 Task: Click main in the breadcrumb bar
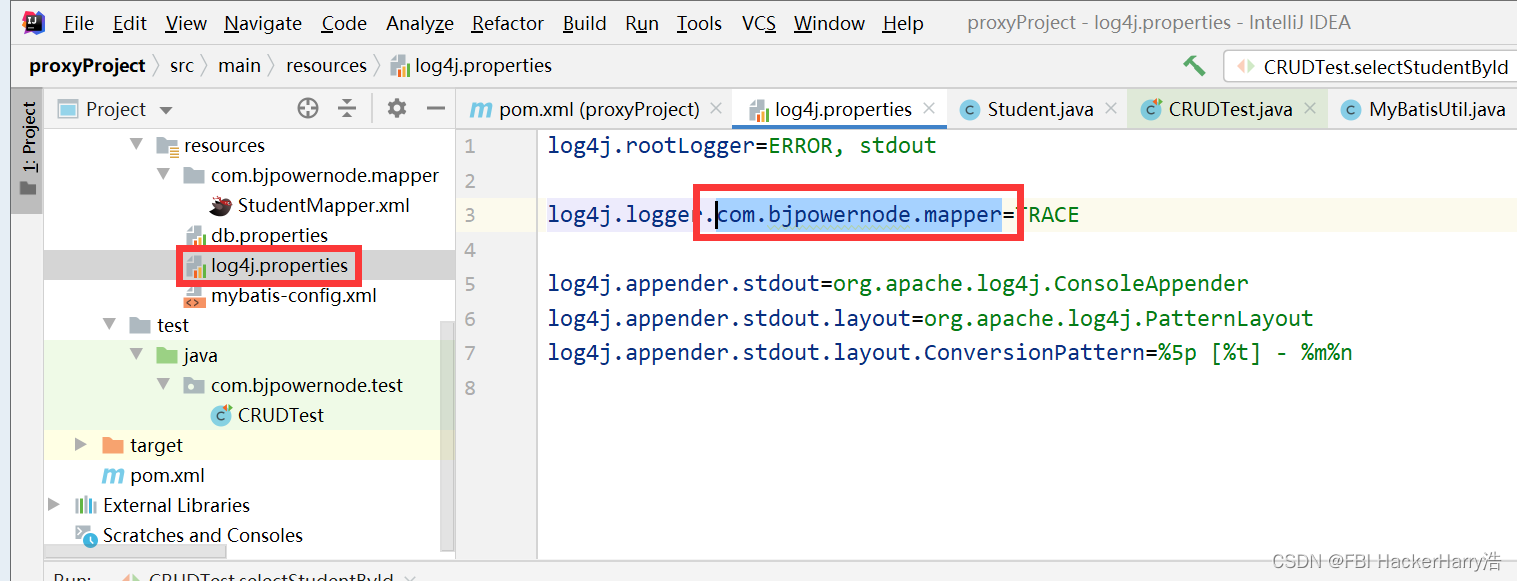click(x=239, y=66)
